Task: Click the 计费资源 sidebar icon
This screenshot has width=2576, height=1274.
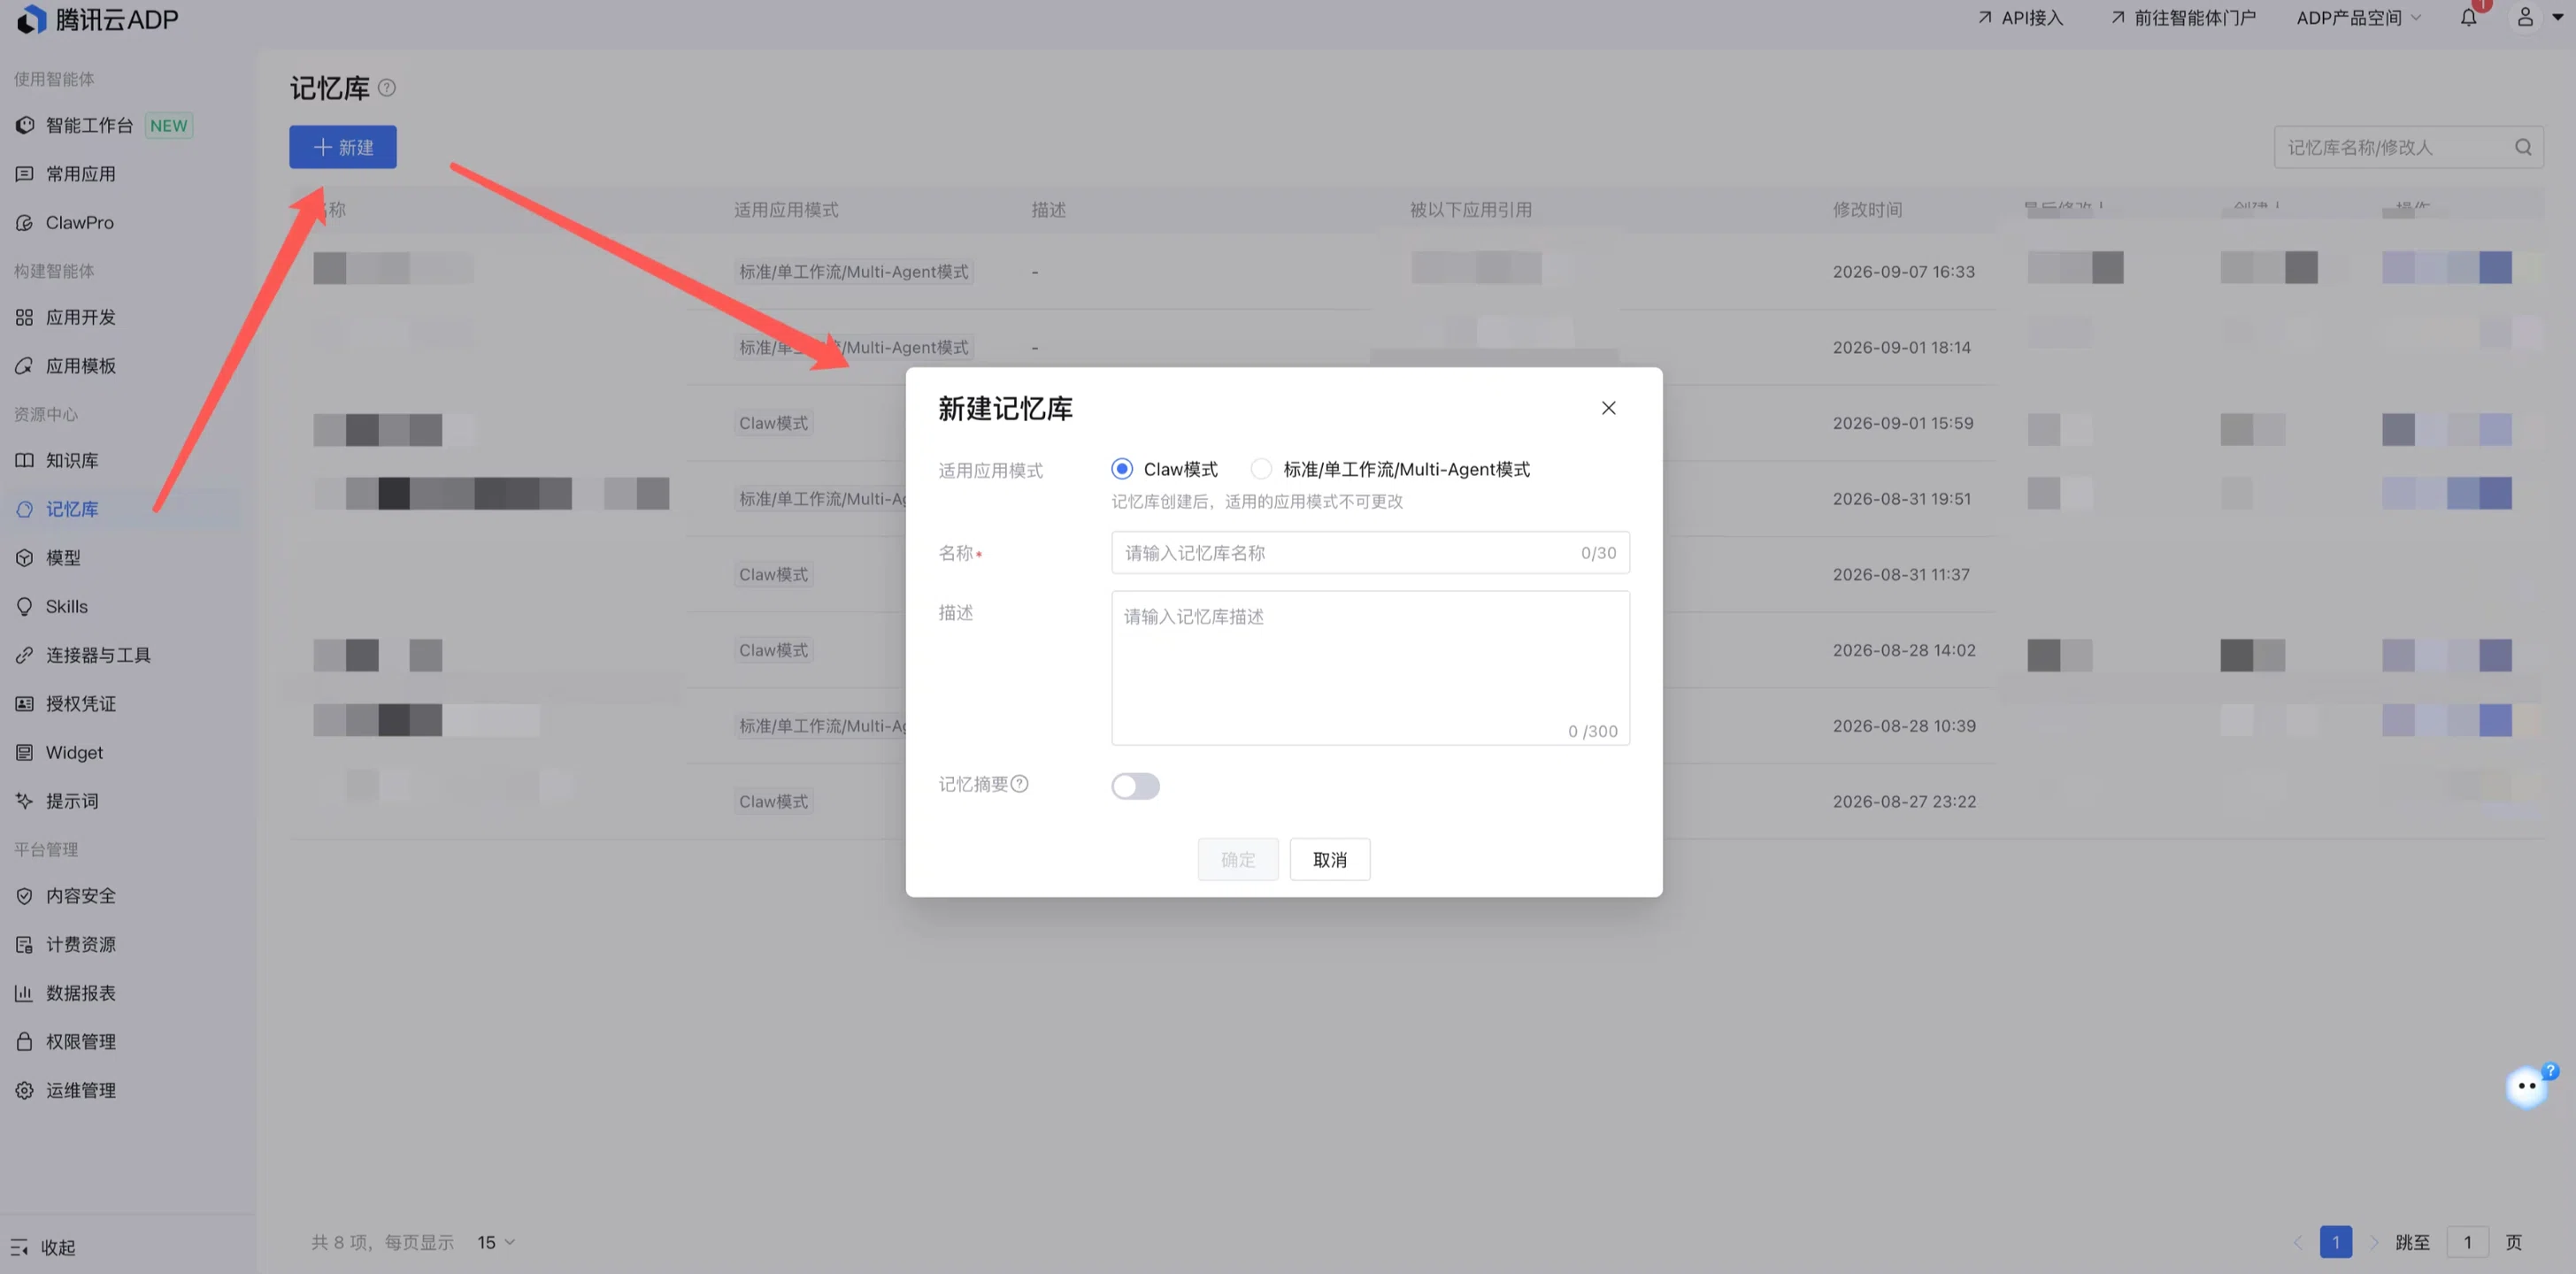Action: pos(24,944)
